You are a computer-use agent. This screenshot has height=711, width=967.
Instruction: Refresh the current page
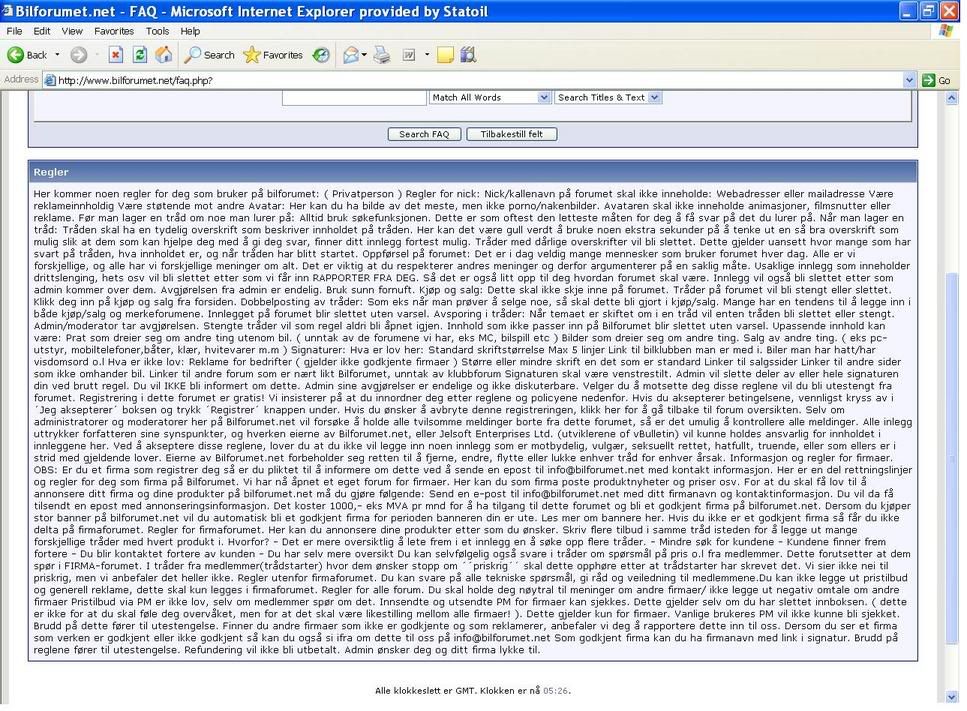[138, 55]
